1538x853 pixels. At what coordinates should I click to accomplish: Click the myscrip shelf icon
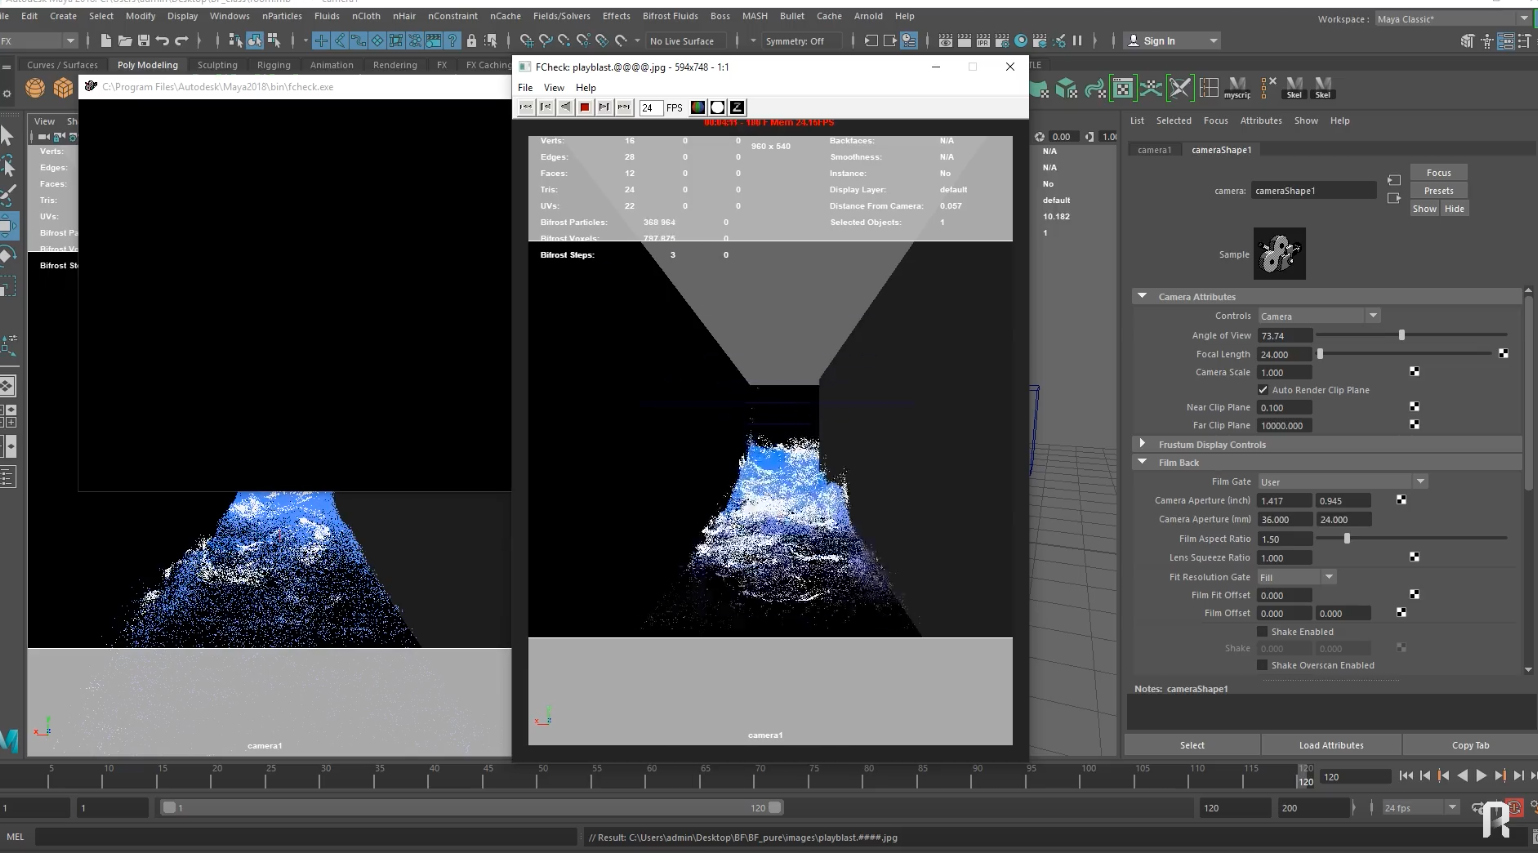(x=1237, y=88)
